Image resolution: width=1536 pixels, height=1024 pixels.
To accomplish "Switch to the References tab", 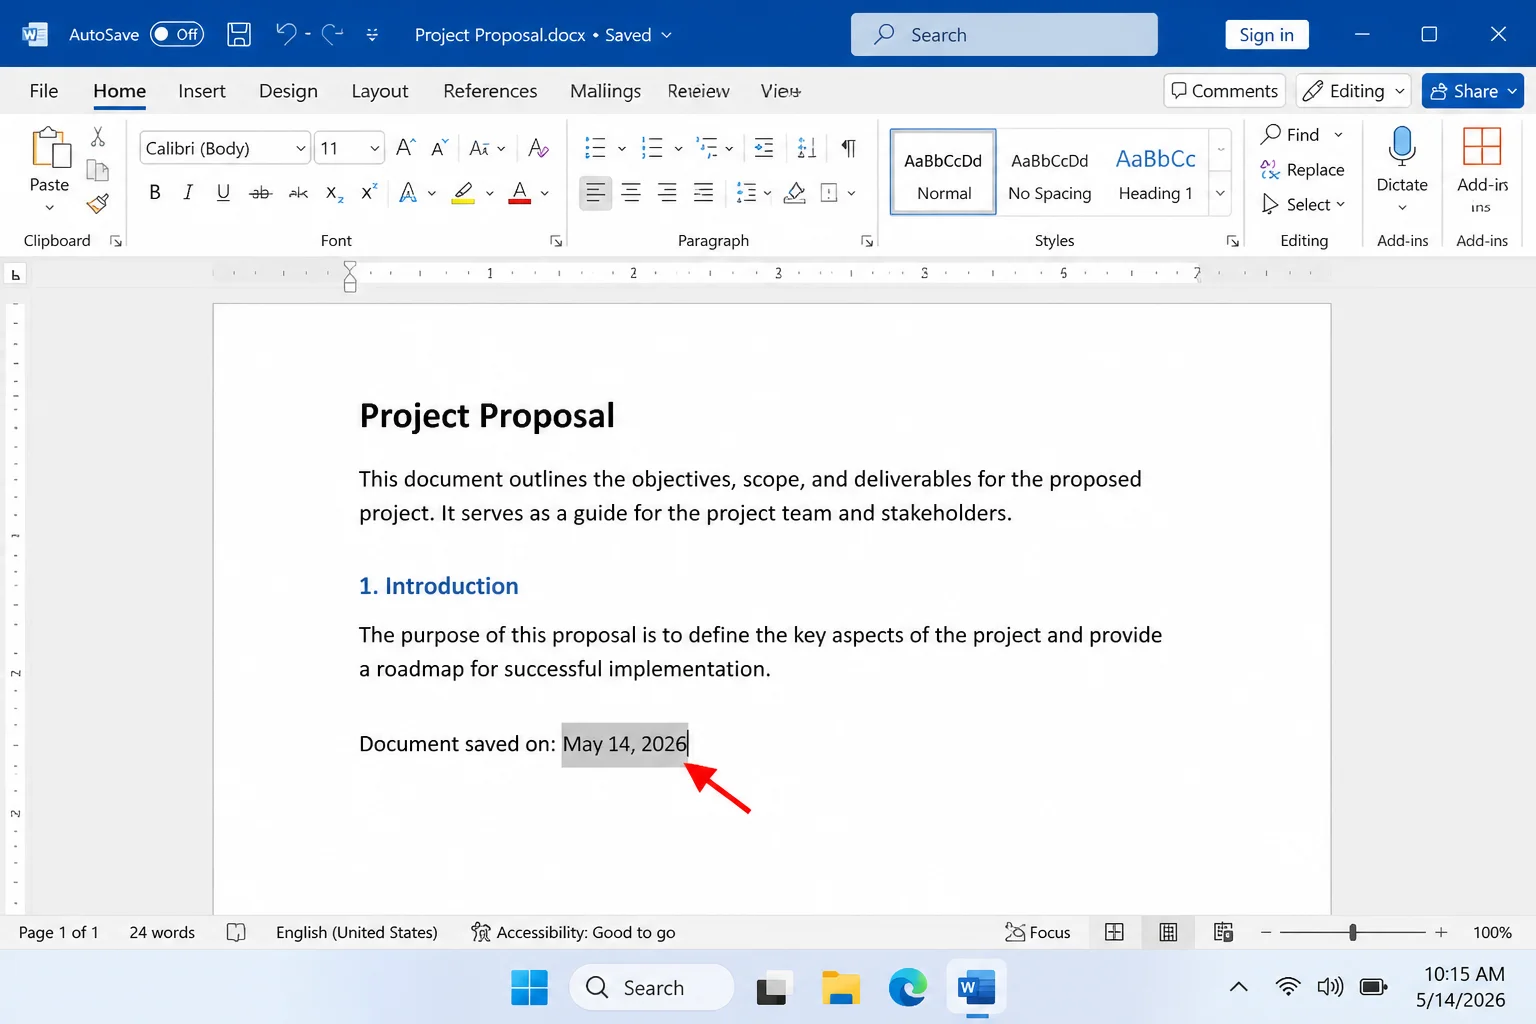I will [x=490, y=91].
